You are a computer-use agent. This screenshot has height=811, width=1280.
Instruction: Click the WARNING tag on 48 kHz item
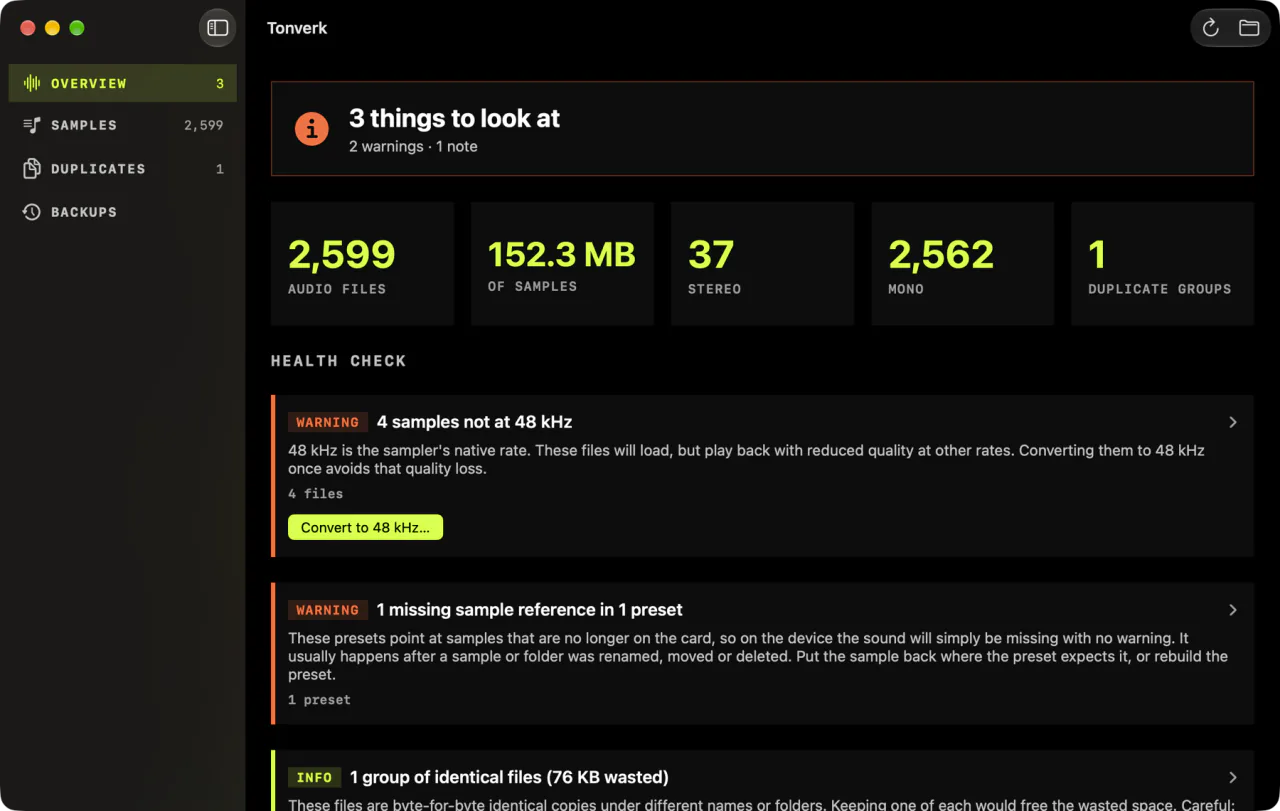tap(328, 422)
